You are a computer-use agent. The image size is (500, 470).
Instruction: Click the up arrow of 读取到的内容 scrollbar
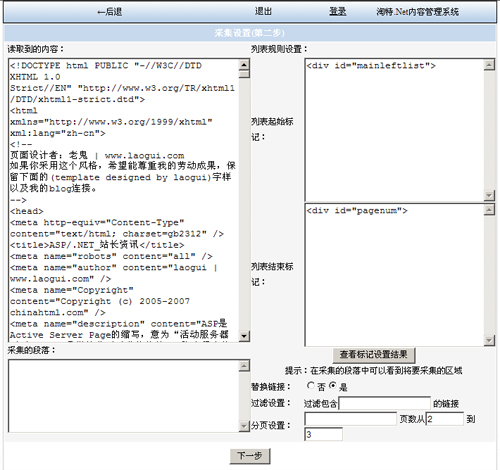[244, 65]
